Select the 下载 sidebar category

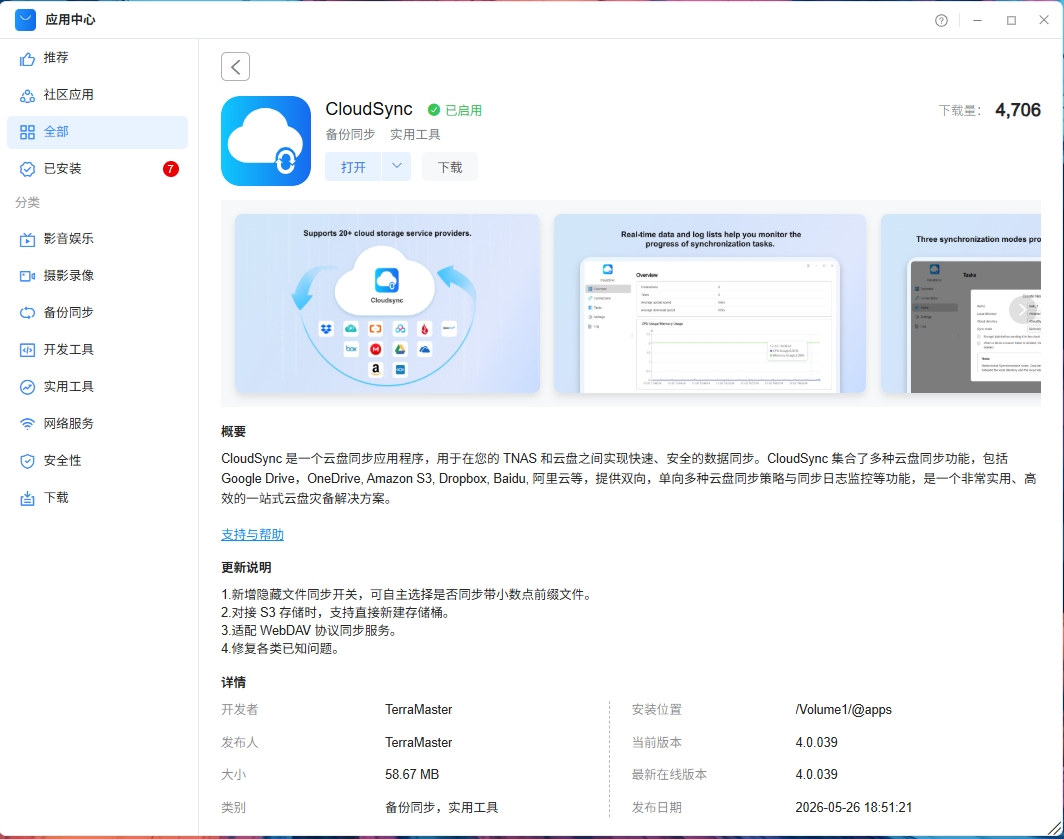(98, 498)
